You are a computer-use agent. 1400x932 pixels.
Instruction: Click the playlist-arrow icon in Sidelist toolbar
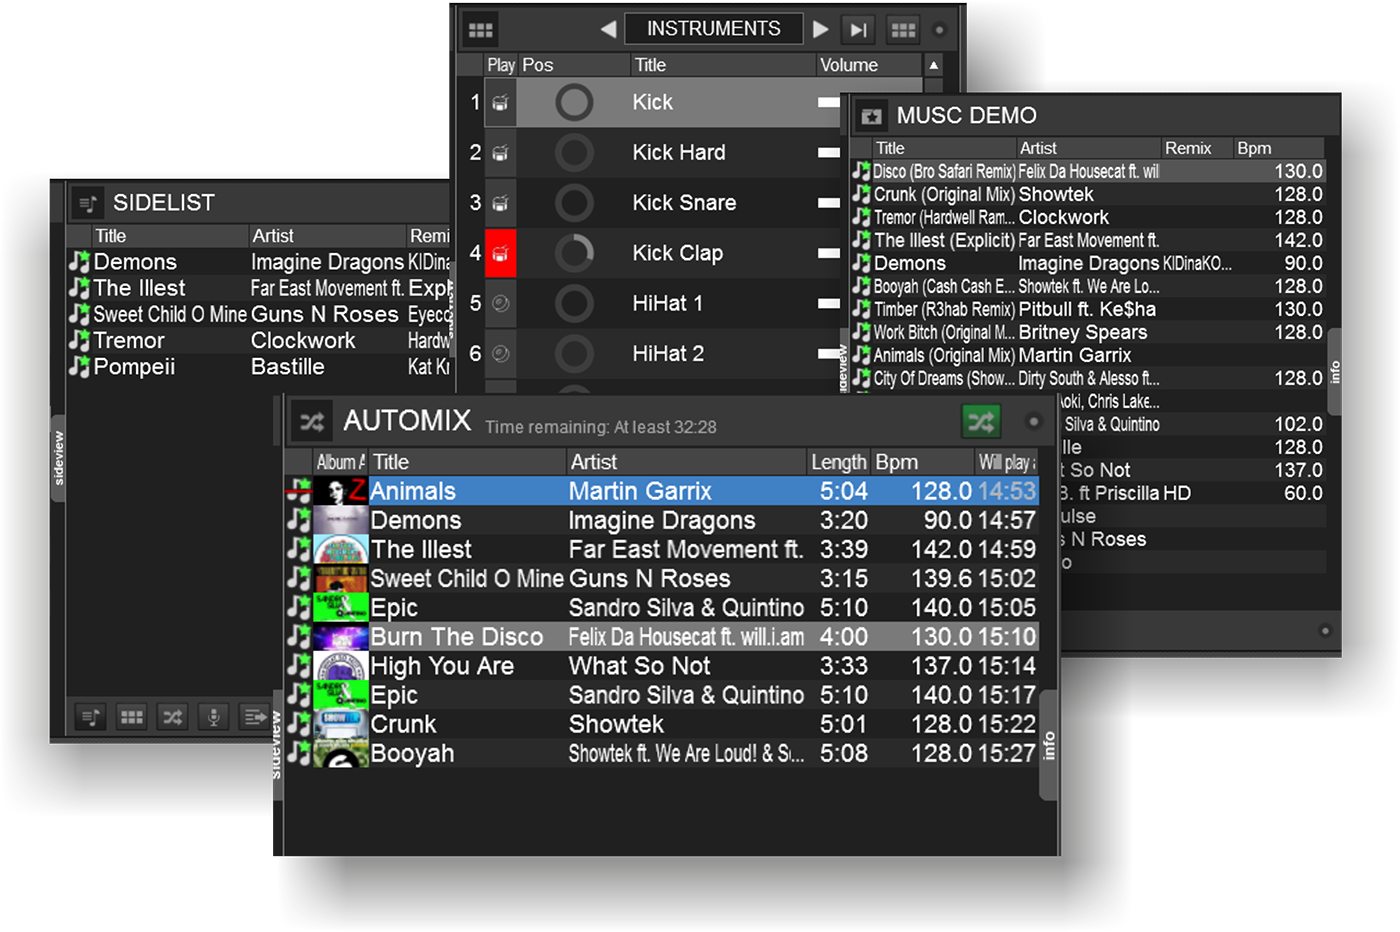tap(254, 717)
